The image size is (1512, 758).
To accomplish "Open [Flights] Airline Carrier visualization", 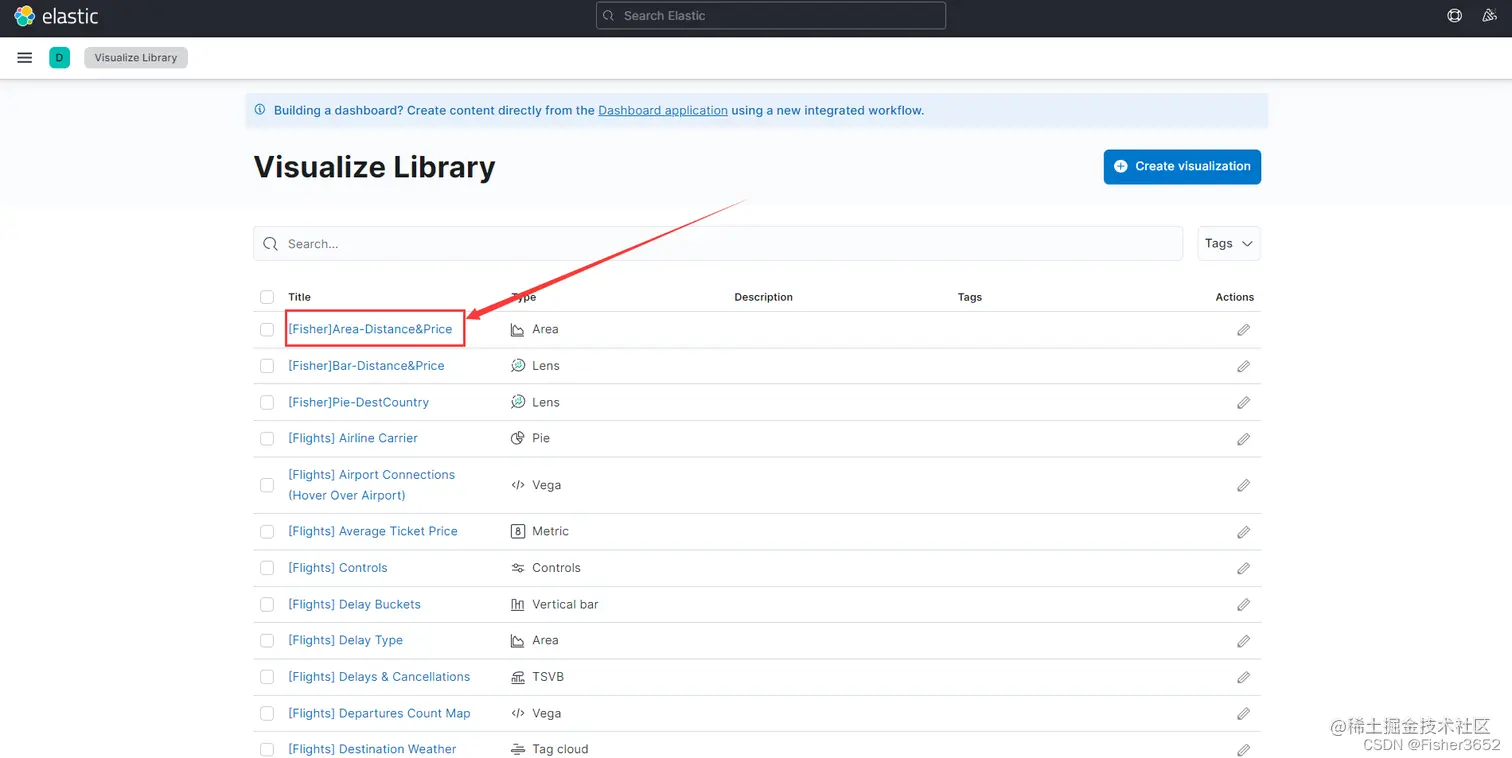I will pyautogui.click(x=353, y=438).
